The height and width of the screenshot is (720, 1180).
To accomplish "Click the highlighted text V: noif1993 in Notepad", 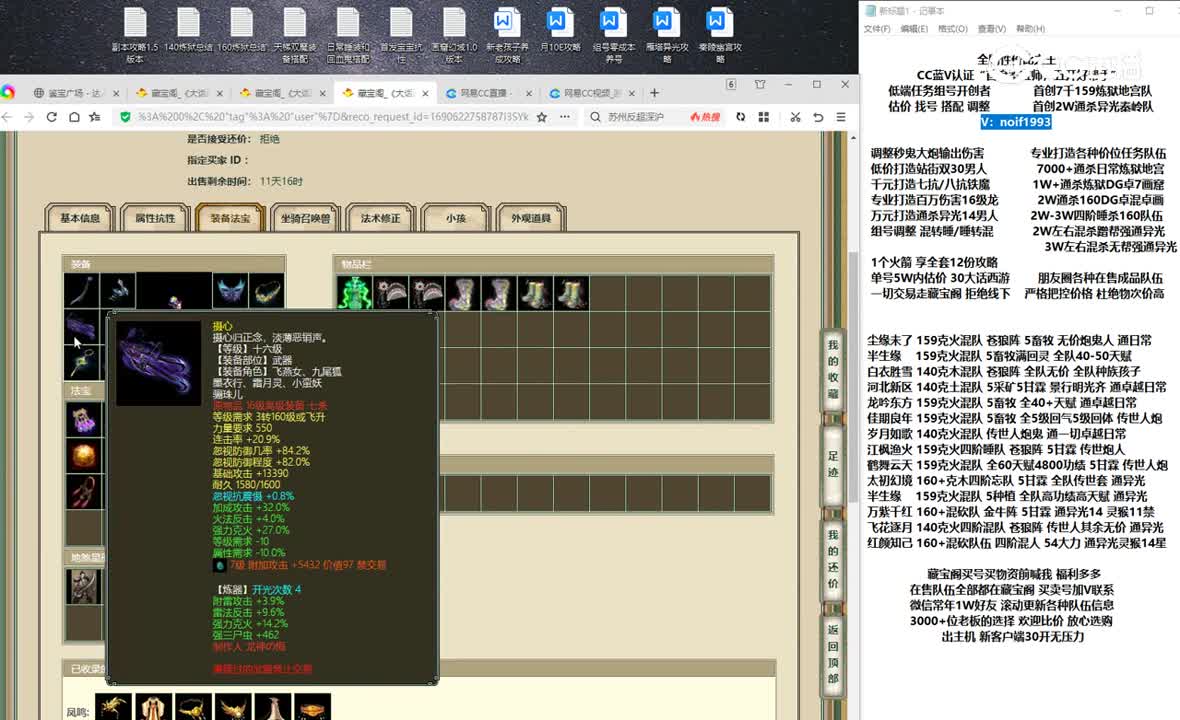I will (1015, 122).
